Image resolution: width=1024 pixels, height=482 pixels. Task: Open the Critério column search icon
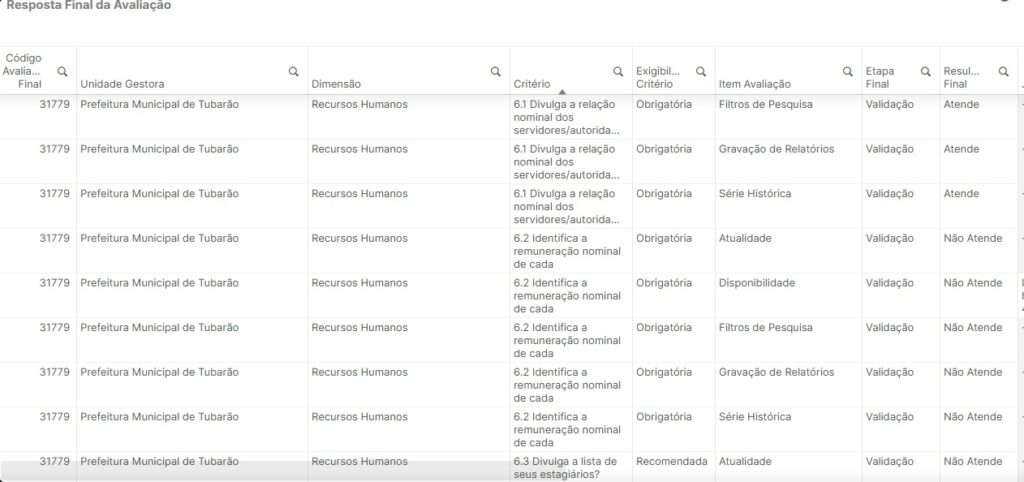pos(618,72)
